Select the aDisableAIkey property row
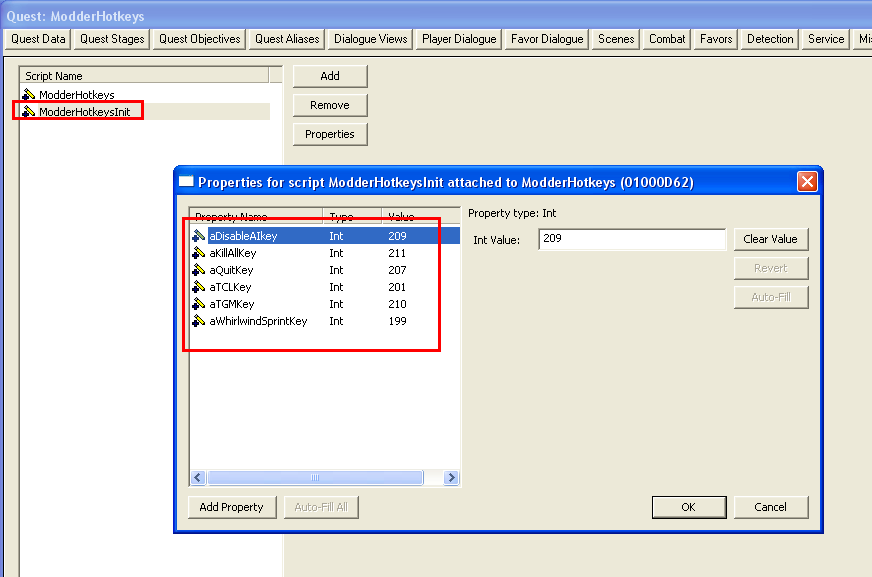The height and width of the screenshot is (577, 872). [x=325, y=236]
